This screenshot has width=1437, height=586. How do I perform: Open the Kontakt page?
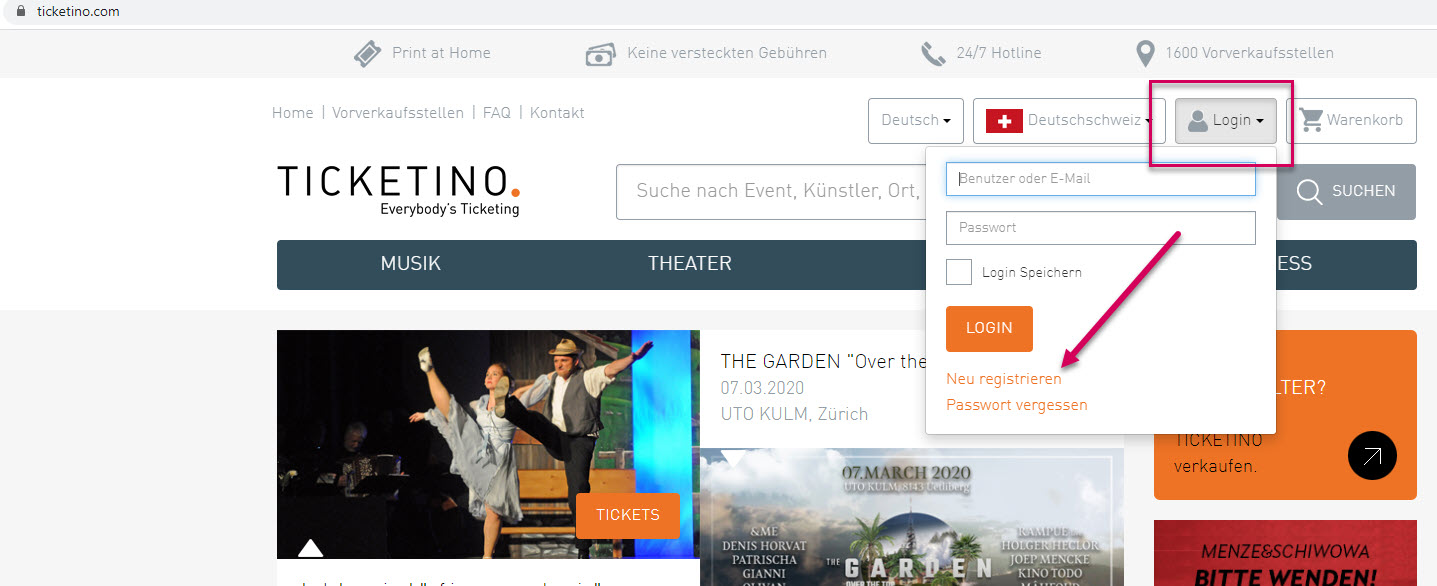557,113
